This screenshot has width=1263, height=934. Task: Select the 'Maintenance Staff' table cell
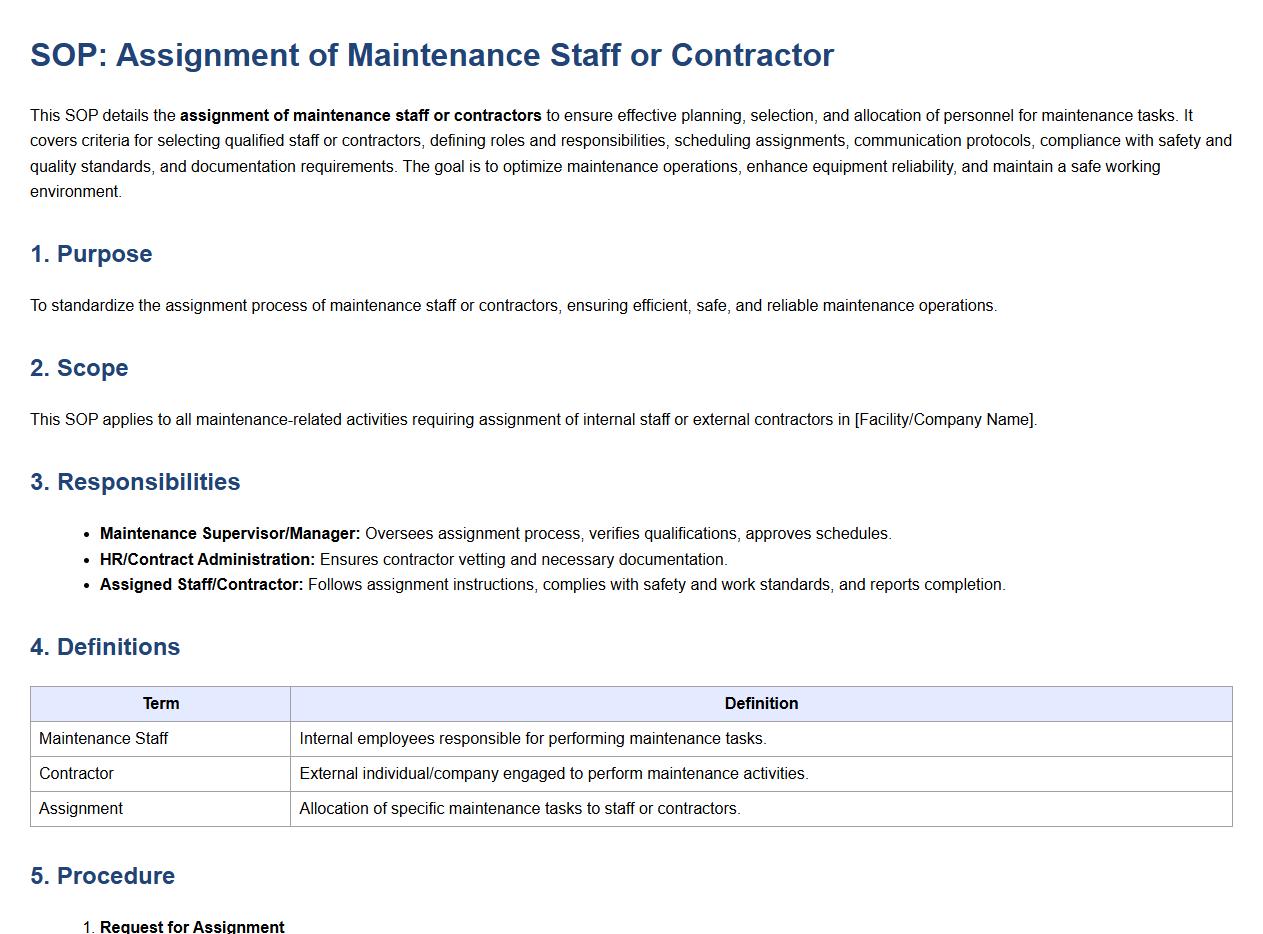pos(103,739)
